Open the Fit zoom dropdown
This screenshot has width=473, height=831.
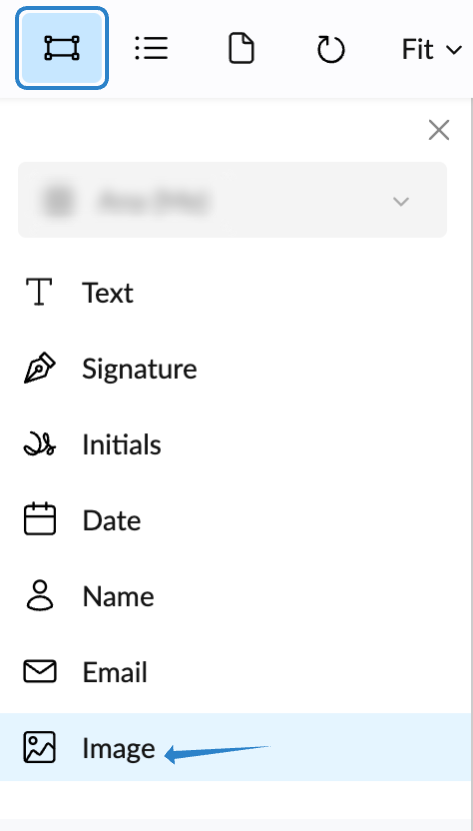431,50
